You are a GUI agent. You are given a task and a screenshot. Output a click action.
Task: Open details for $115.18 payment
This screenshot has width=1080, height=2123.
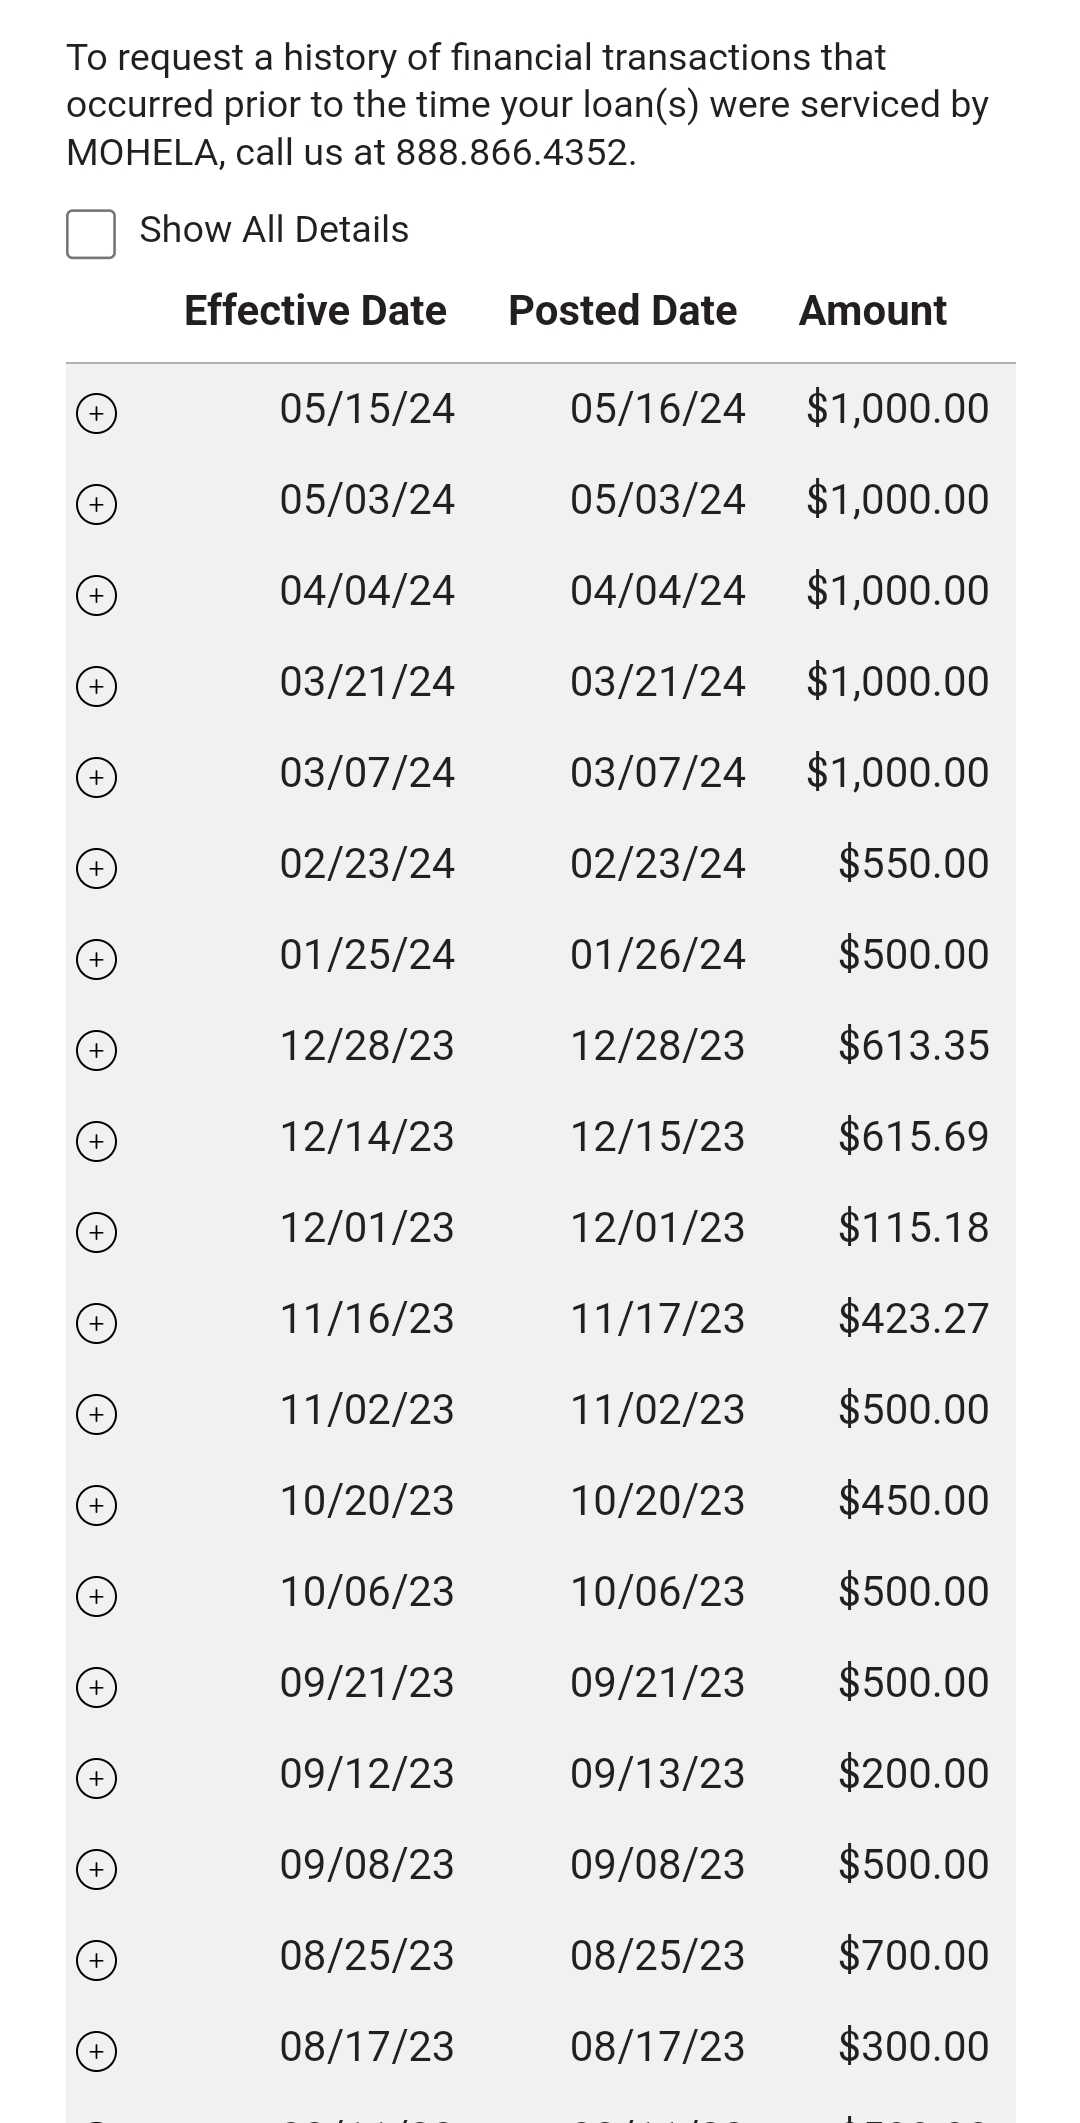(x=96, y=1232)
